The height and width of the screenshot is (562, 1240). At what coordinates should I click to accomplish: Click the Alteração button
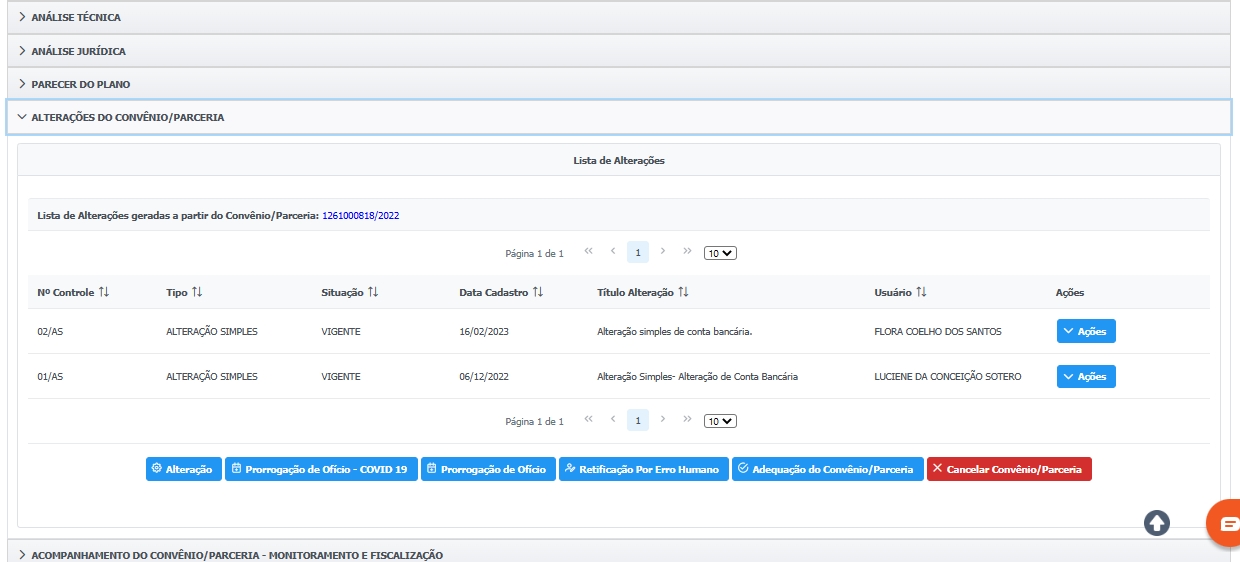tap(183, 469)
